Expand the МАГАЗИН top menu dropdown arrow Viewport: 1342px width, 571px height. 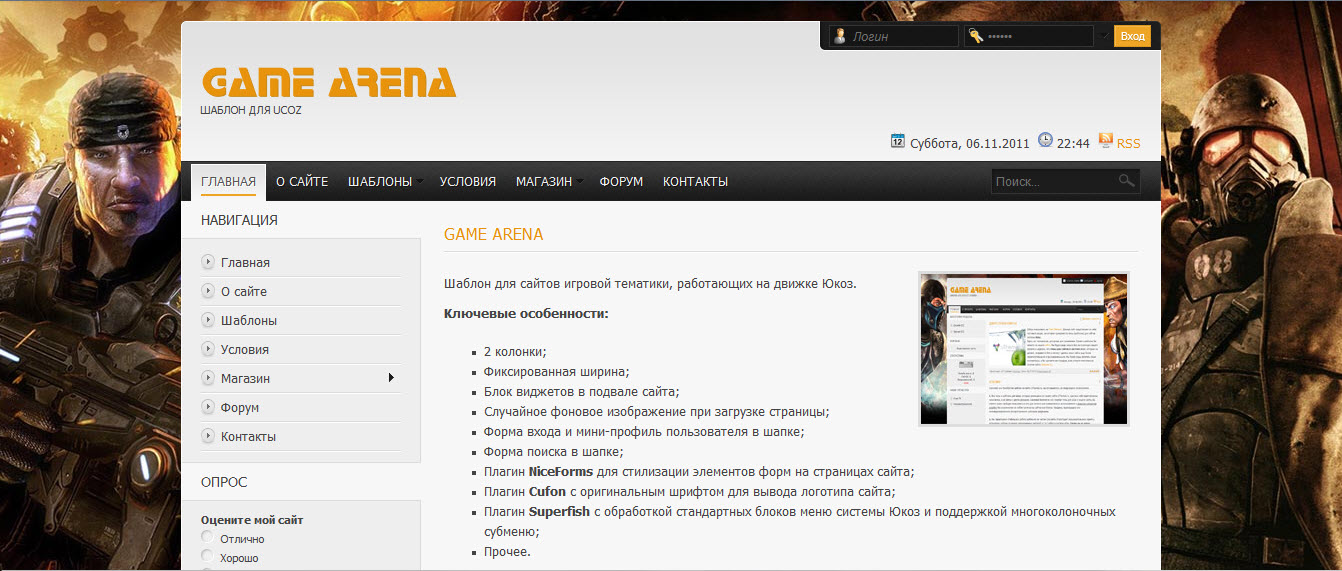(x=580, y=182)
